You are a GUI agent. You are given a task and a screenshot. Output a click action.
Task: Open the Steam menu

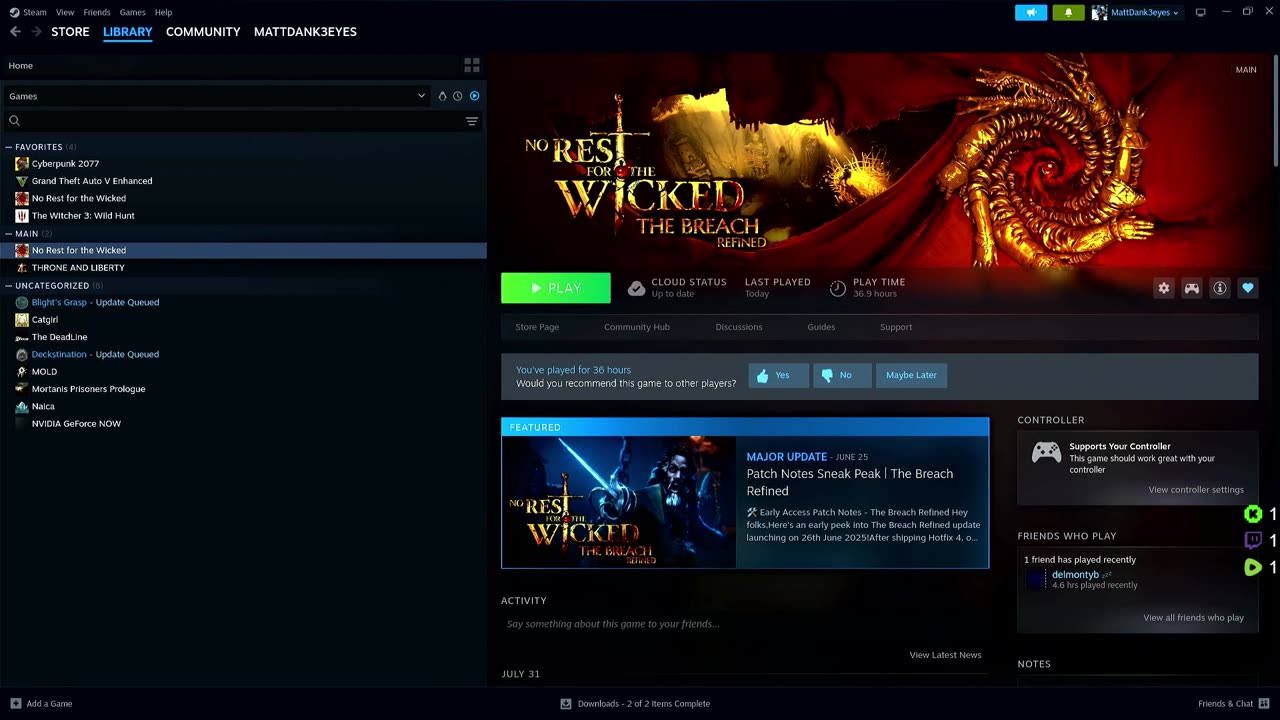click(28, 12)
